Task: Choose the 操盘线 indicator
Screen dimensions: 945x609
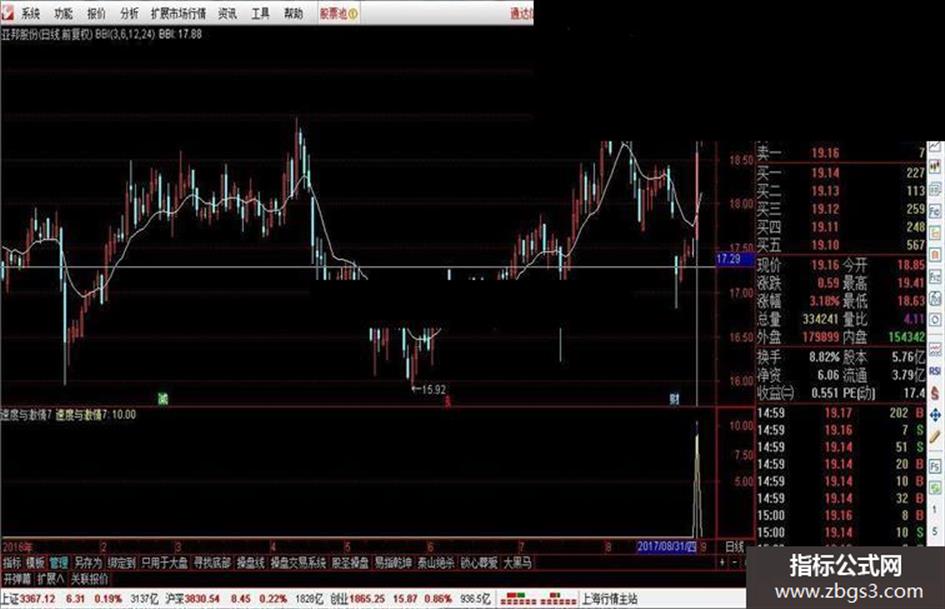Action: click(x=250, y=563)
